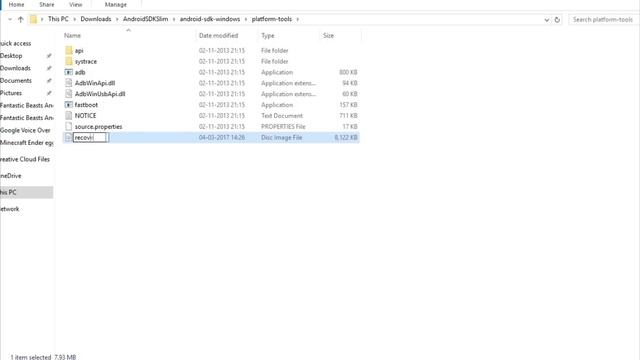Navigate to This PC breadcrumb
Image resolution: width=640 pixels, height=360 pixels.
58,19
